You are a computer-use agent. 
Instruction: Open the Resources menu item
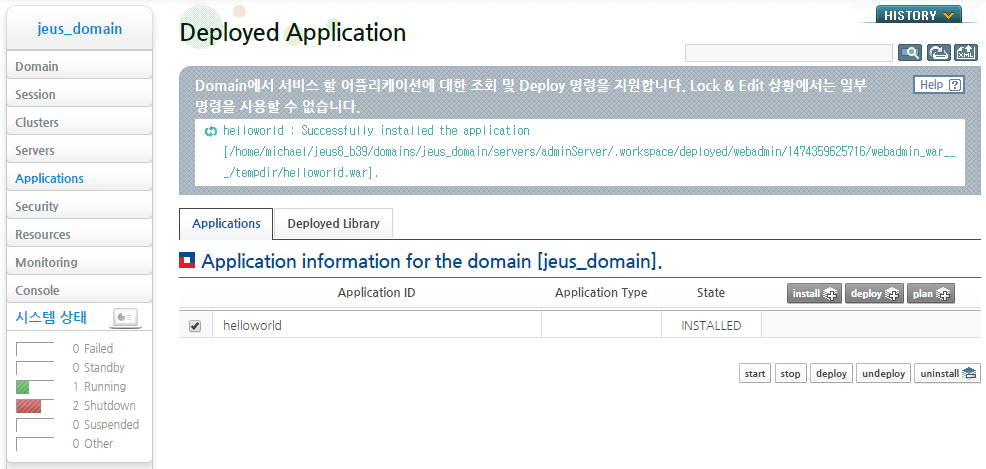point(79,234)
